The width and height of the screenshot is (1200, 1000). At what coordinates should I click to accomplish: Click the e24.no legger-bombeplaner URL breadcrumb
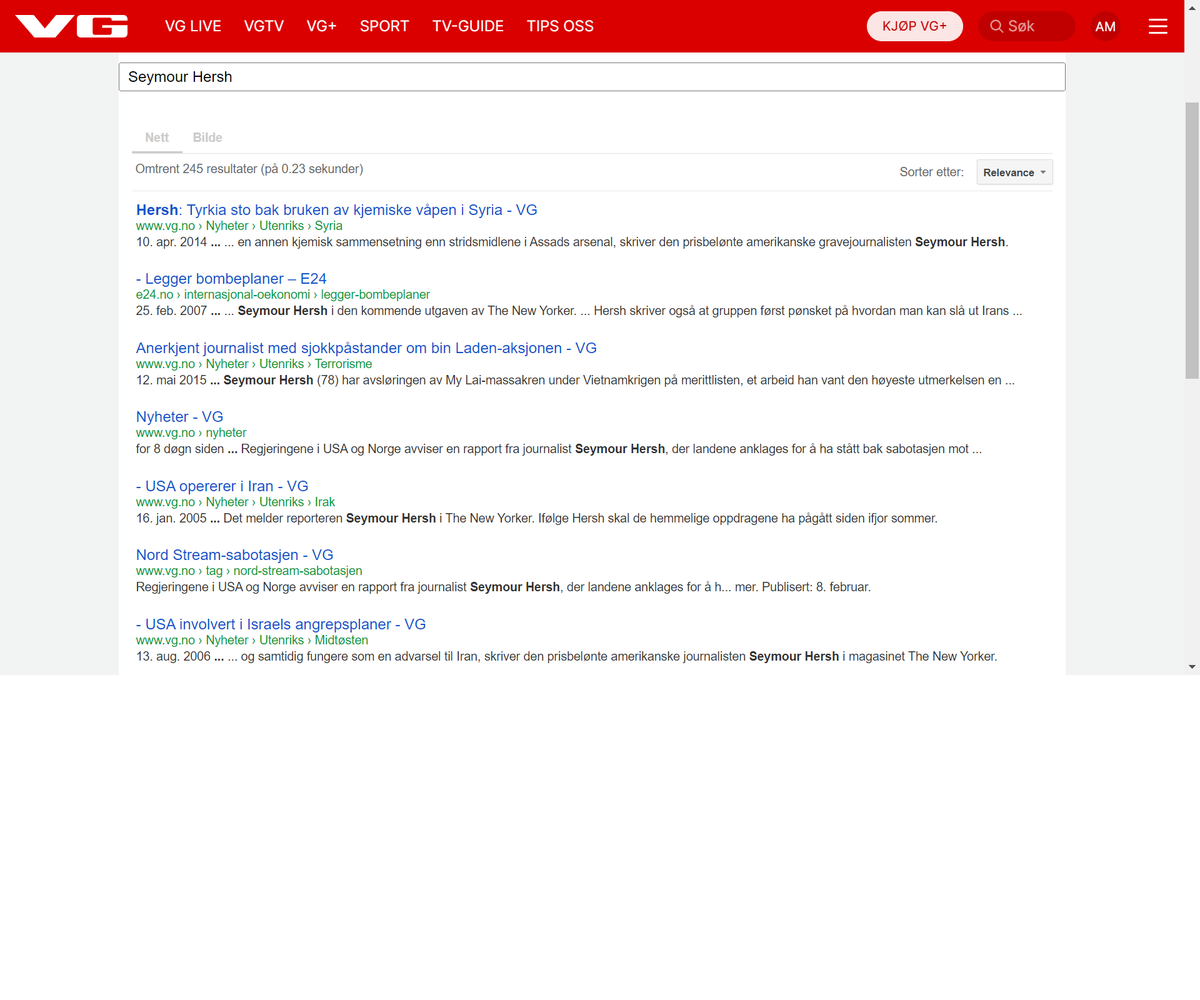pyautogui.click(x=283, y=295)
